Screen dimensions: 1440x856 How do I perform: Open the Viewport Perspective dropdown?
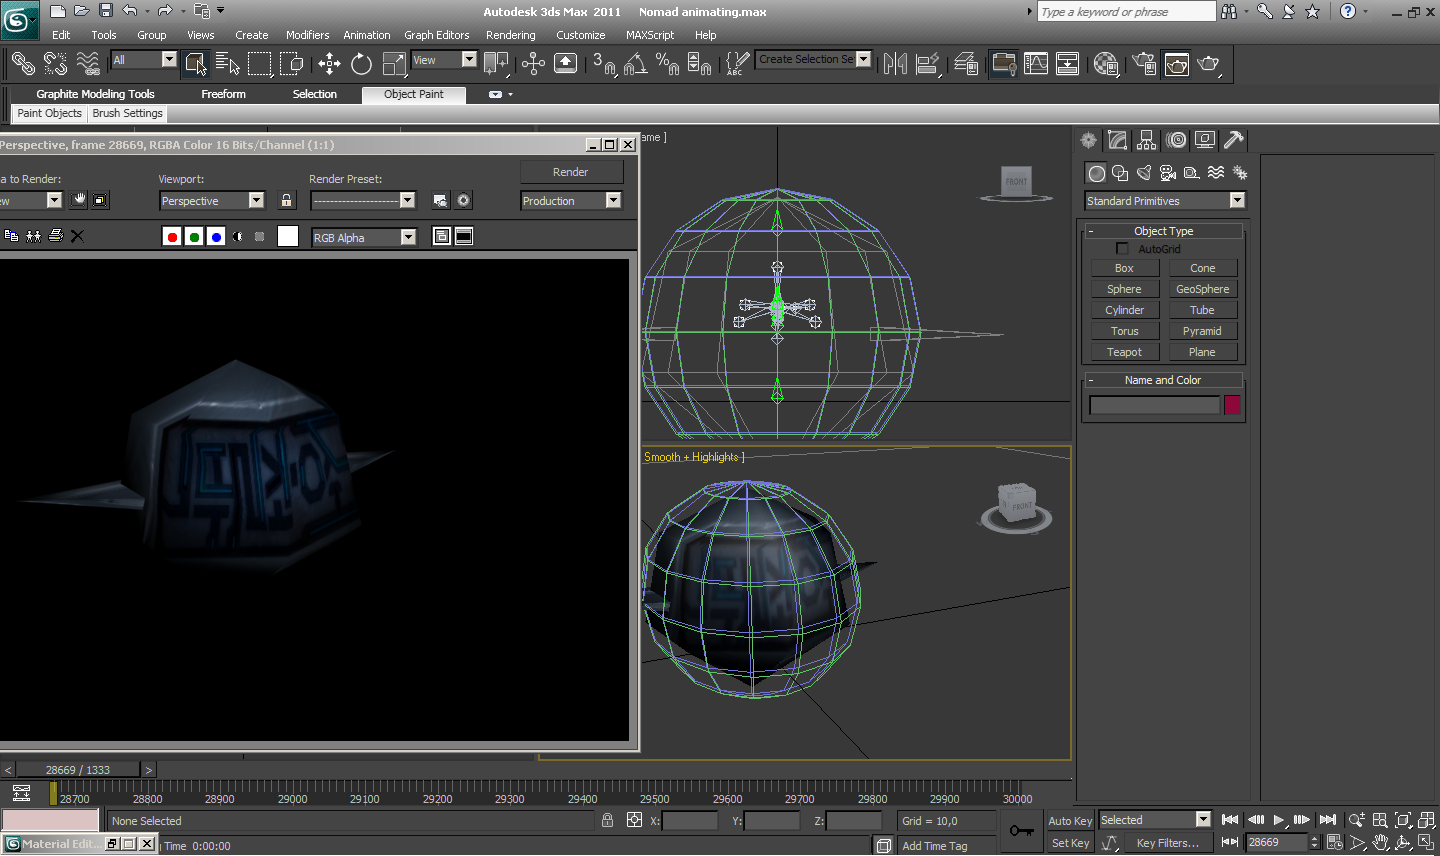click(x=212, y=201)
